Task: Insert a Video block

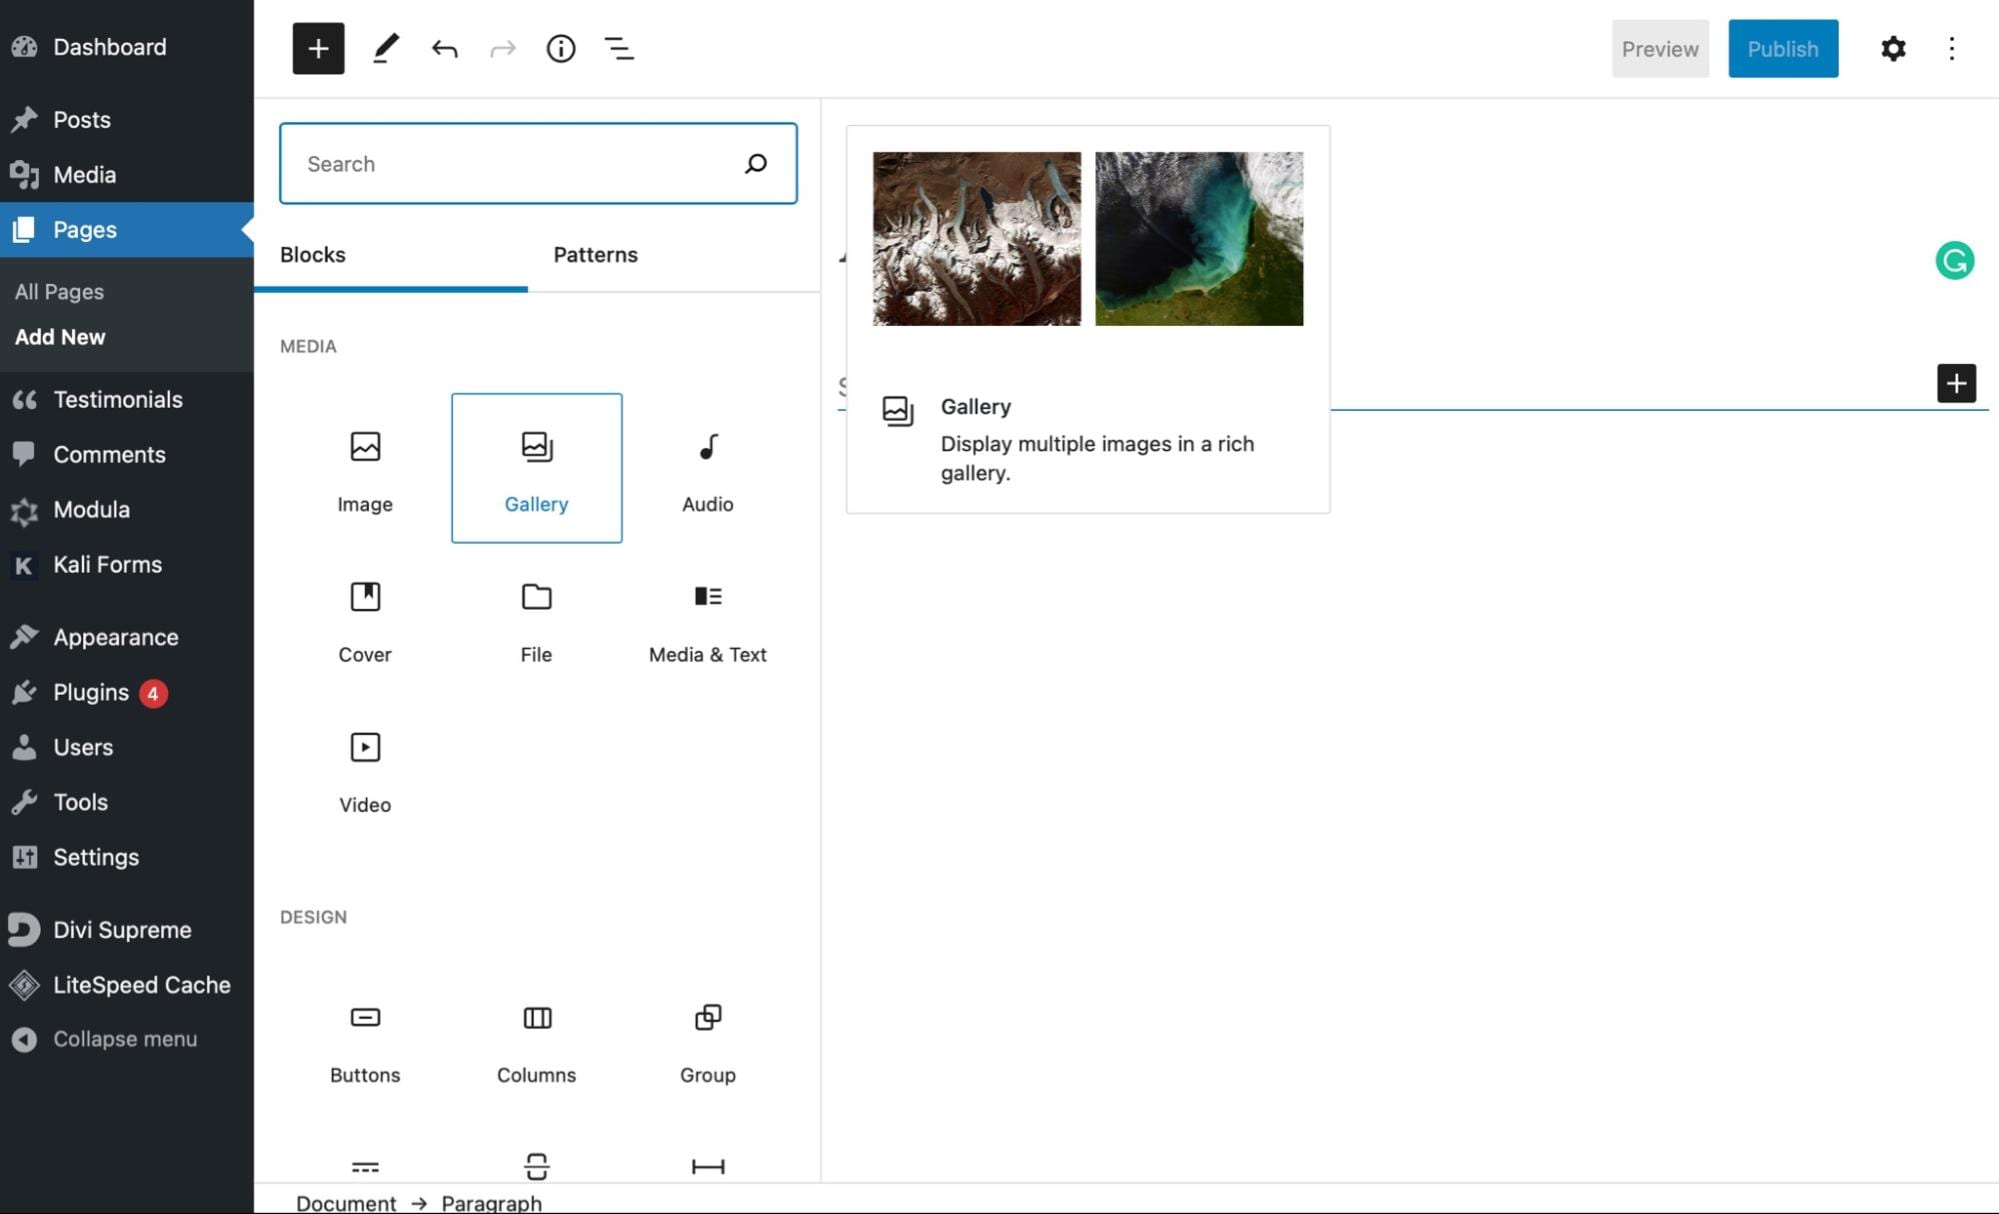Action: pos(365,768)
